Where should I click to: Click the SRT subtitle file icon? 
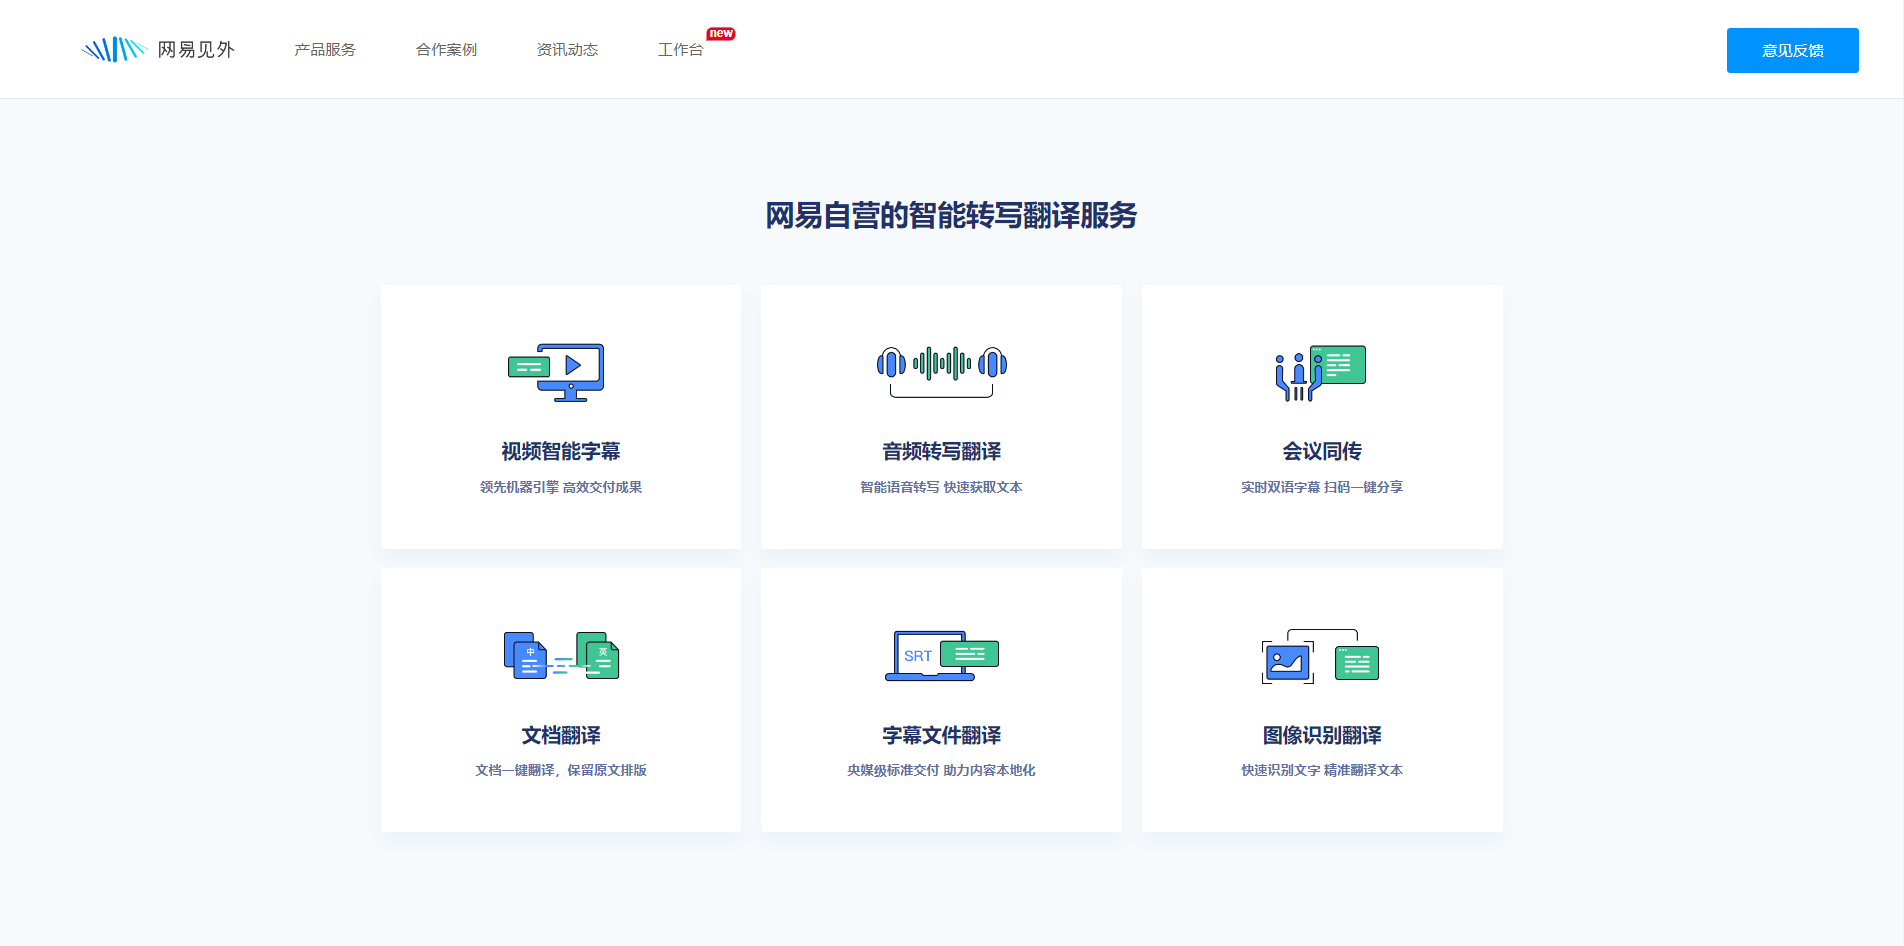[941, 656]
